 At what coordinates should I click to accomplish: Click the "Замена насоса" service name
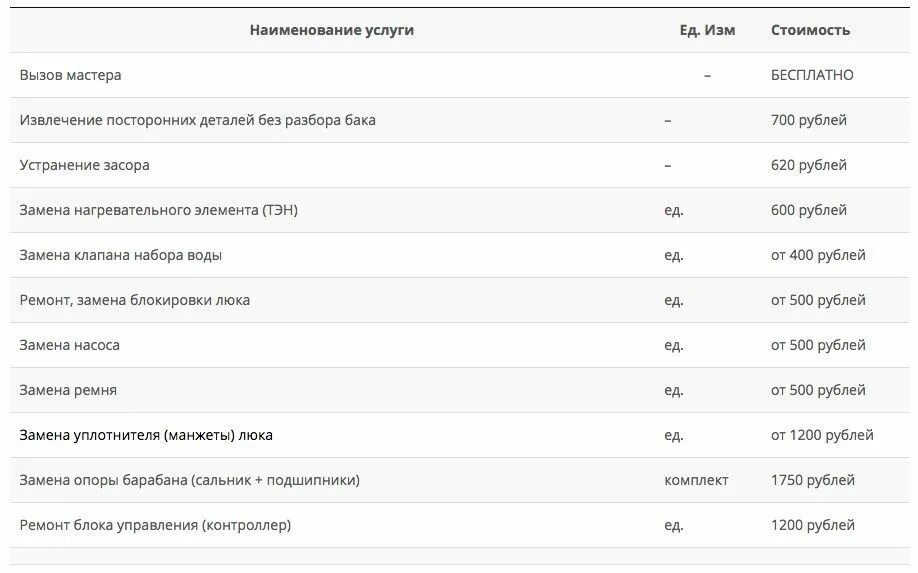(x=69, y=345)
